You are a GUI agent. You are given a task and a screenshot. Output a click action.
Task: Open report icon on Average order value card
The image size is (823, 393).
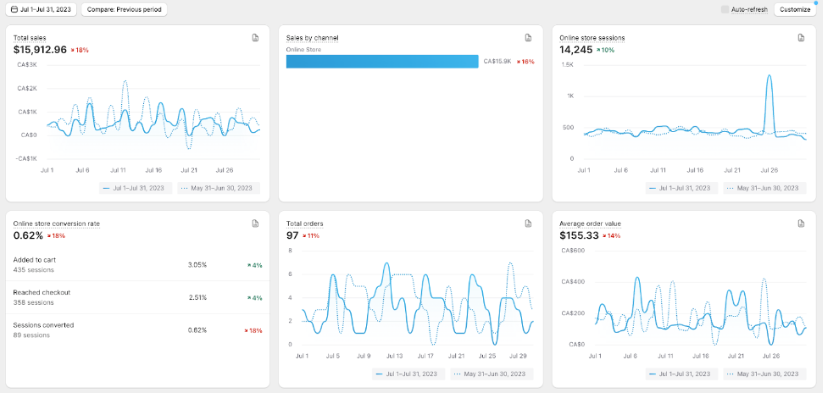pos(801,224)
